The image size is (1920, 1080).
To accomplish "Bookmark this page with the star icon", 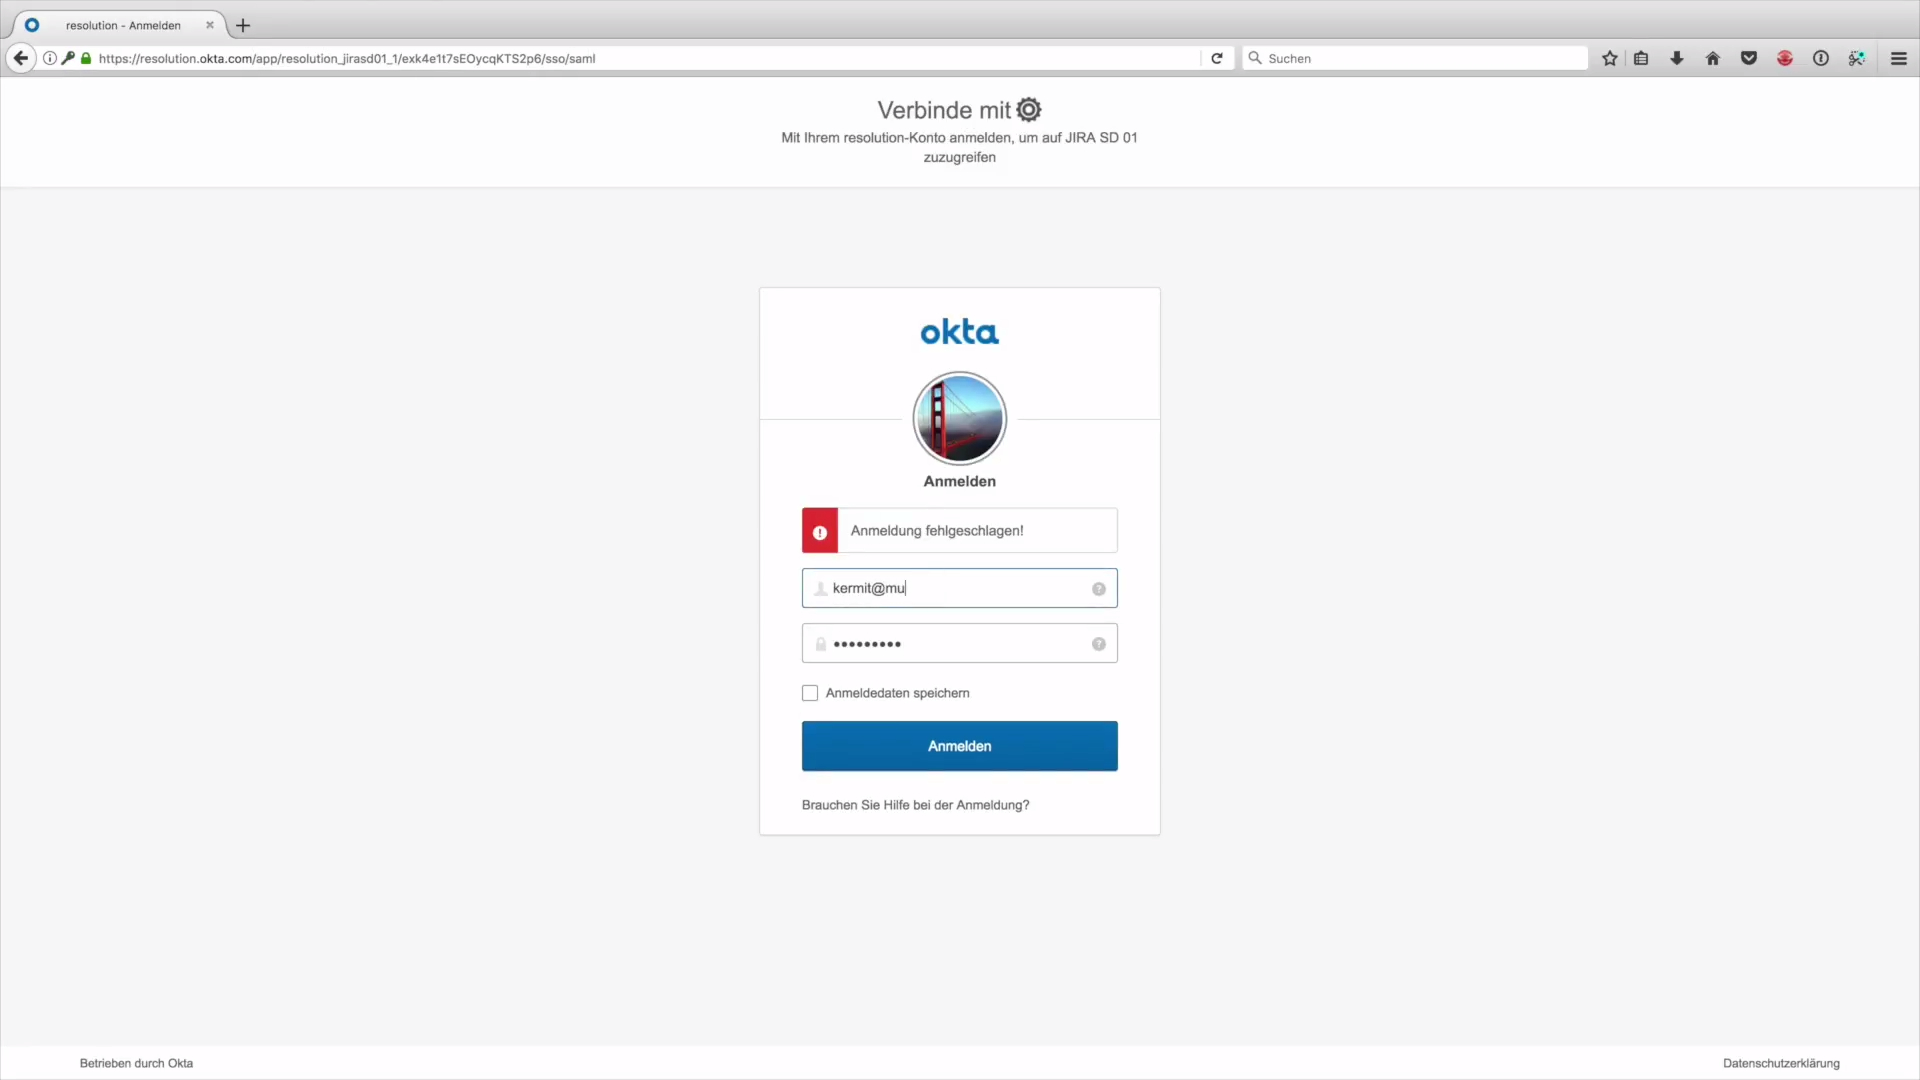I will point(1609,58).
